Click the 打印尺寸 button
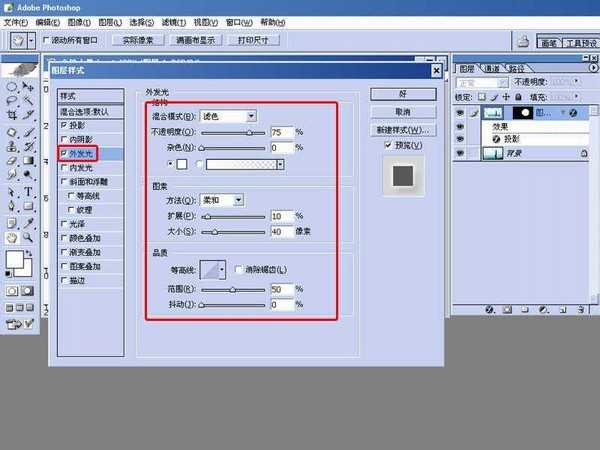This screenshot has height=450, width=600. coord(253,40)
